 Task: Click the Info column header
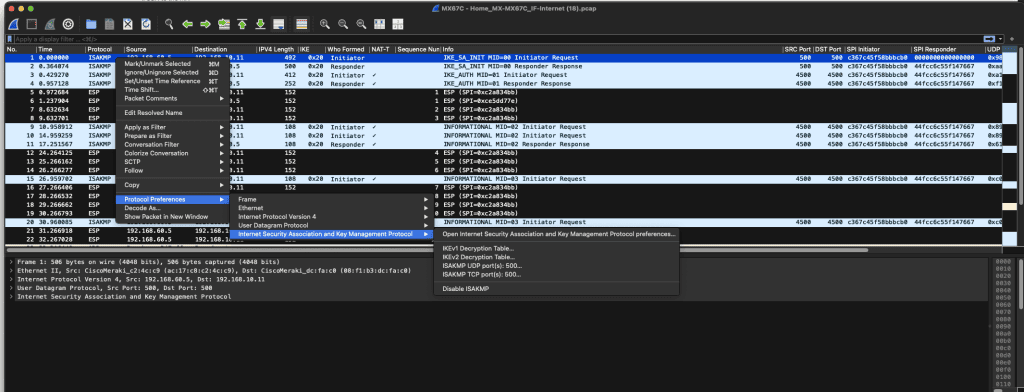tap(611, 49)
